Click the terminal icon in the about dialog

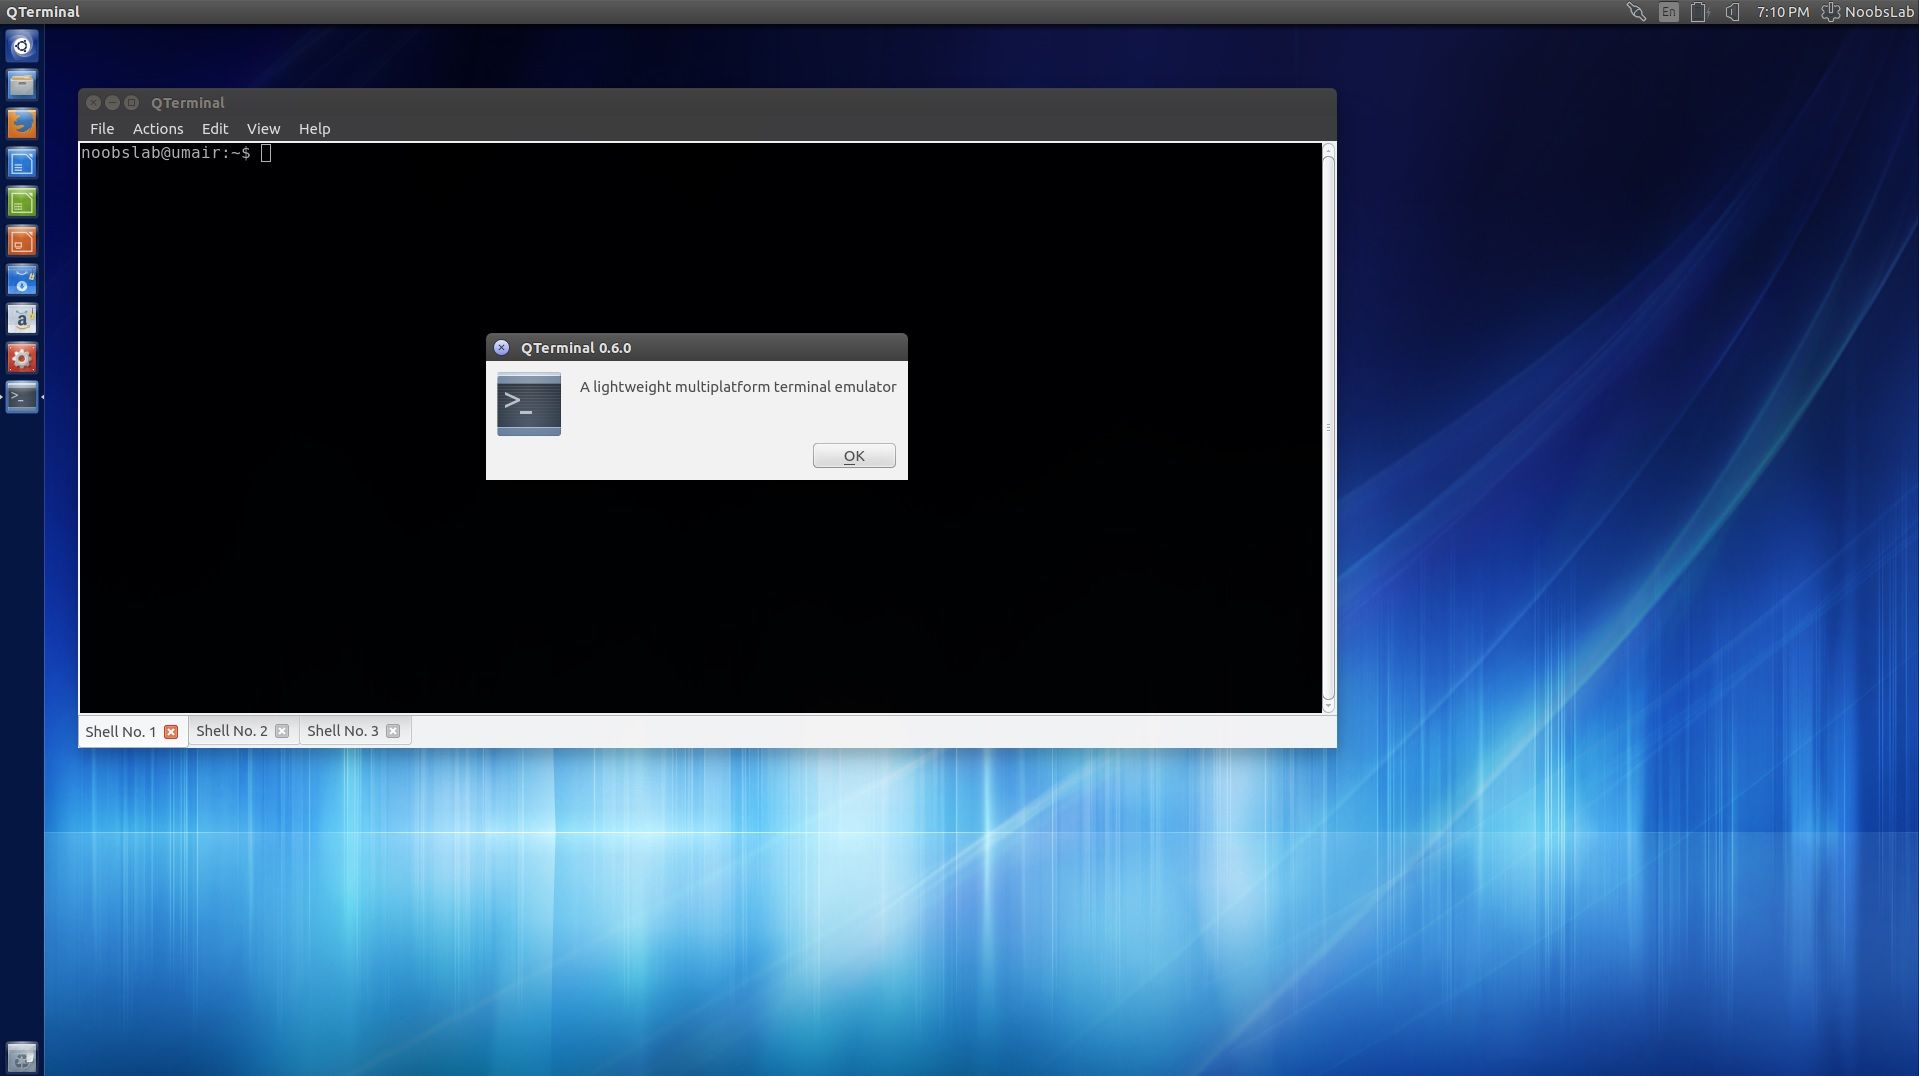click(529, 404)
